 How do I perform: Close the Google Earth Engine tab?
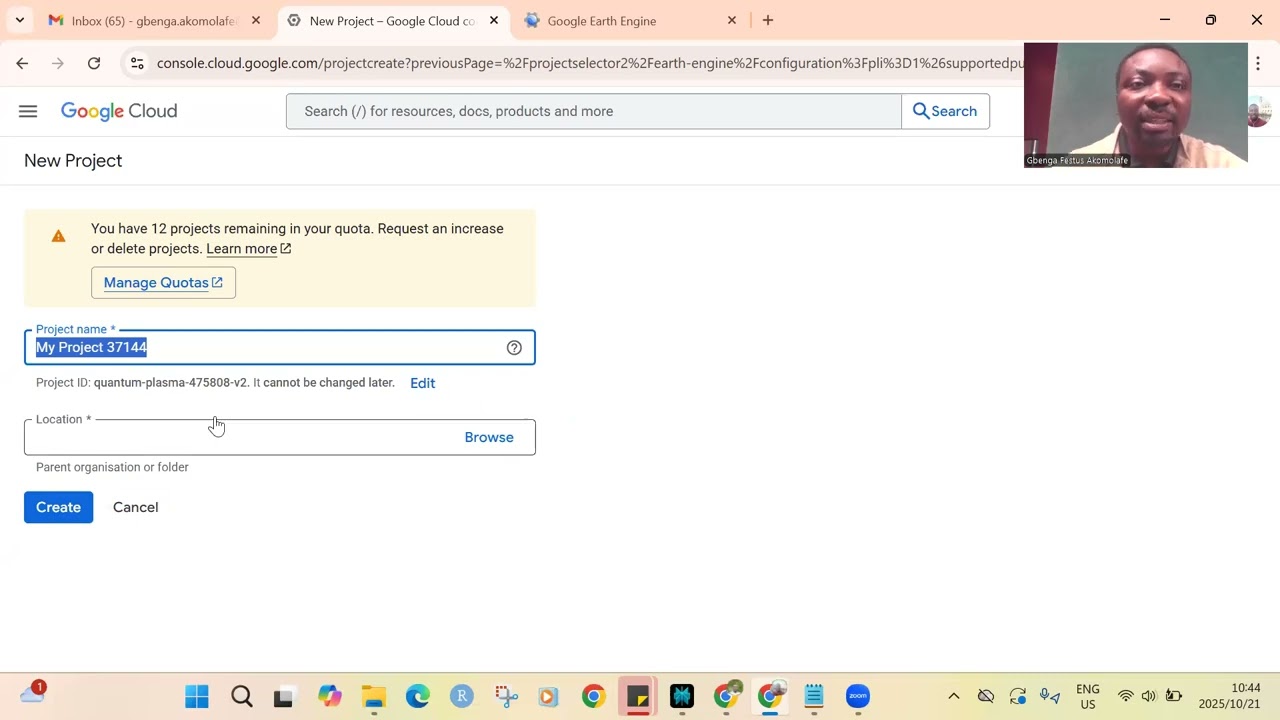click(x=732, y=20)
